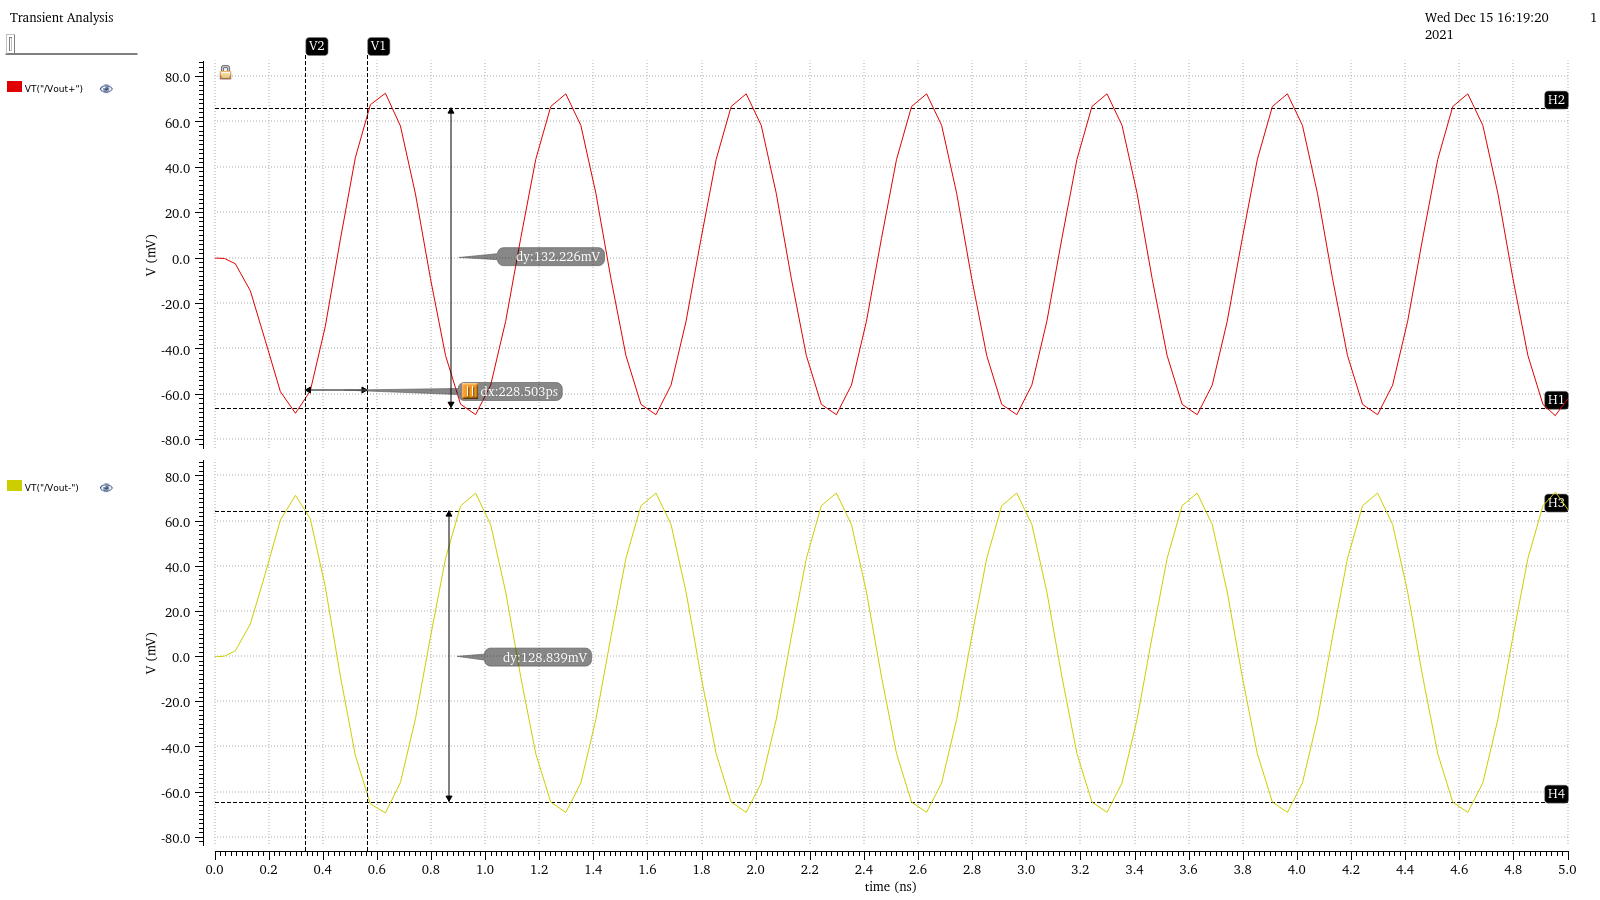This screenshot has width=1600, height=900.
Task: Select the H4 horizontal marker label
Action: click(1556, 794)
